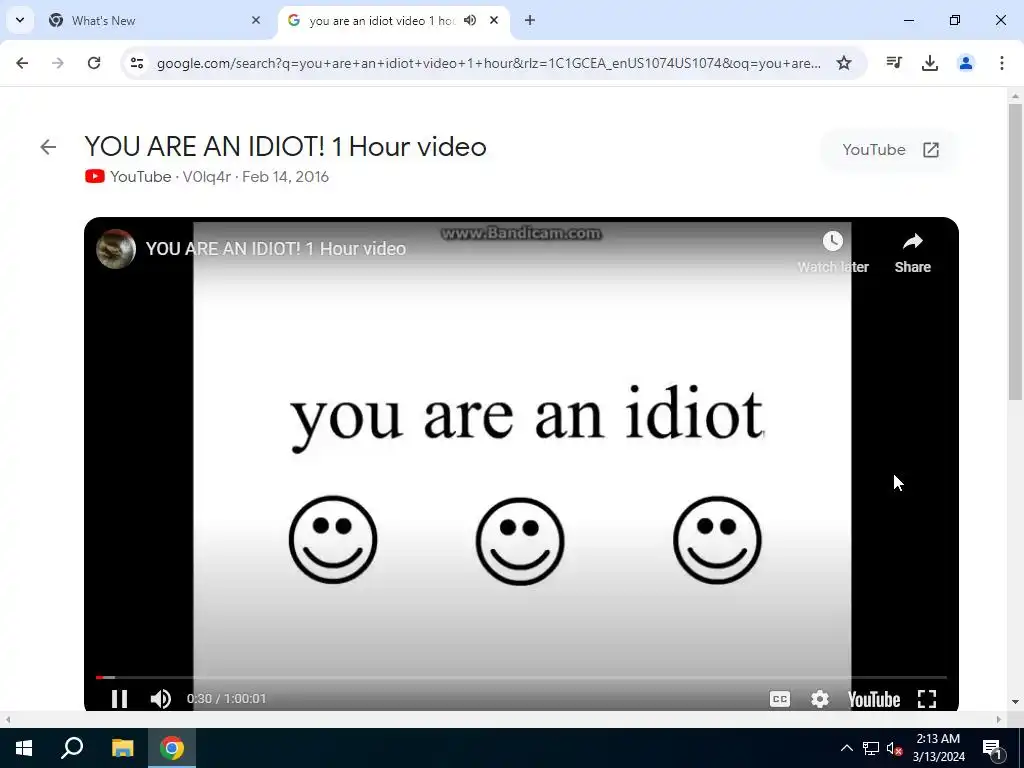Bookmark this page with the star icon
Viewport: 1024px width, 768px height.
click(844, 63)
